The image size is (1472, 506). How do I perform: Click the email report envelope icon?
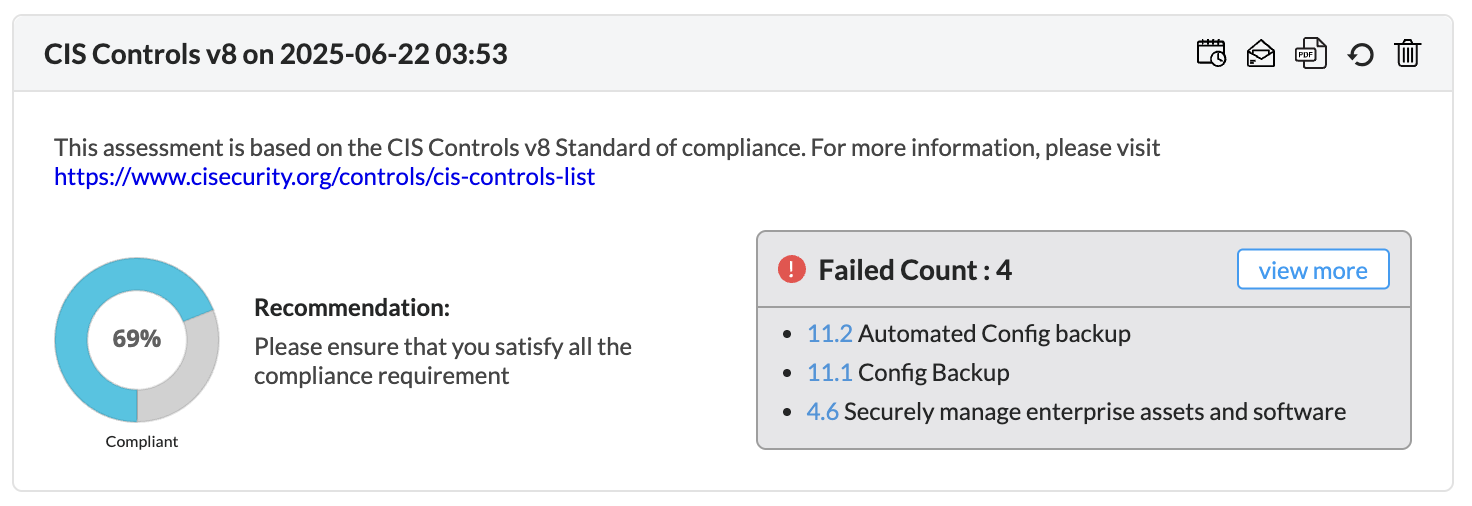pyautogui.click(x=1260, y=53)
